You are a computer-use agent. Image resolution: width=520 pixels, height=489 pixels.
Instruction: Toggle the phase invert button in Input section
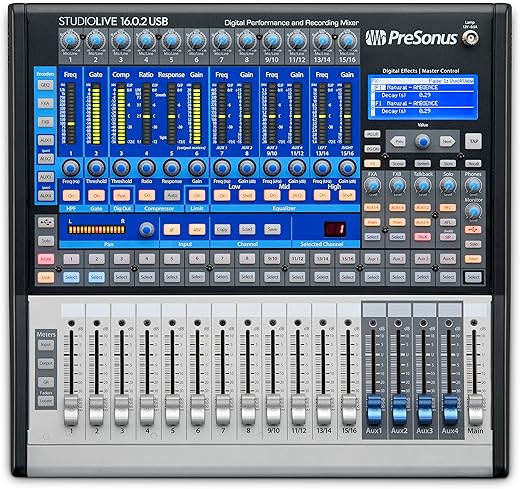tap(172, 229)
